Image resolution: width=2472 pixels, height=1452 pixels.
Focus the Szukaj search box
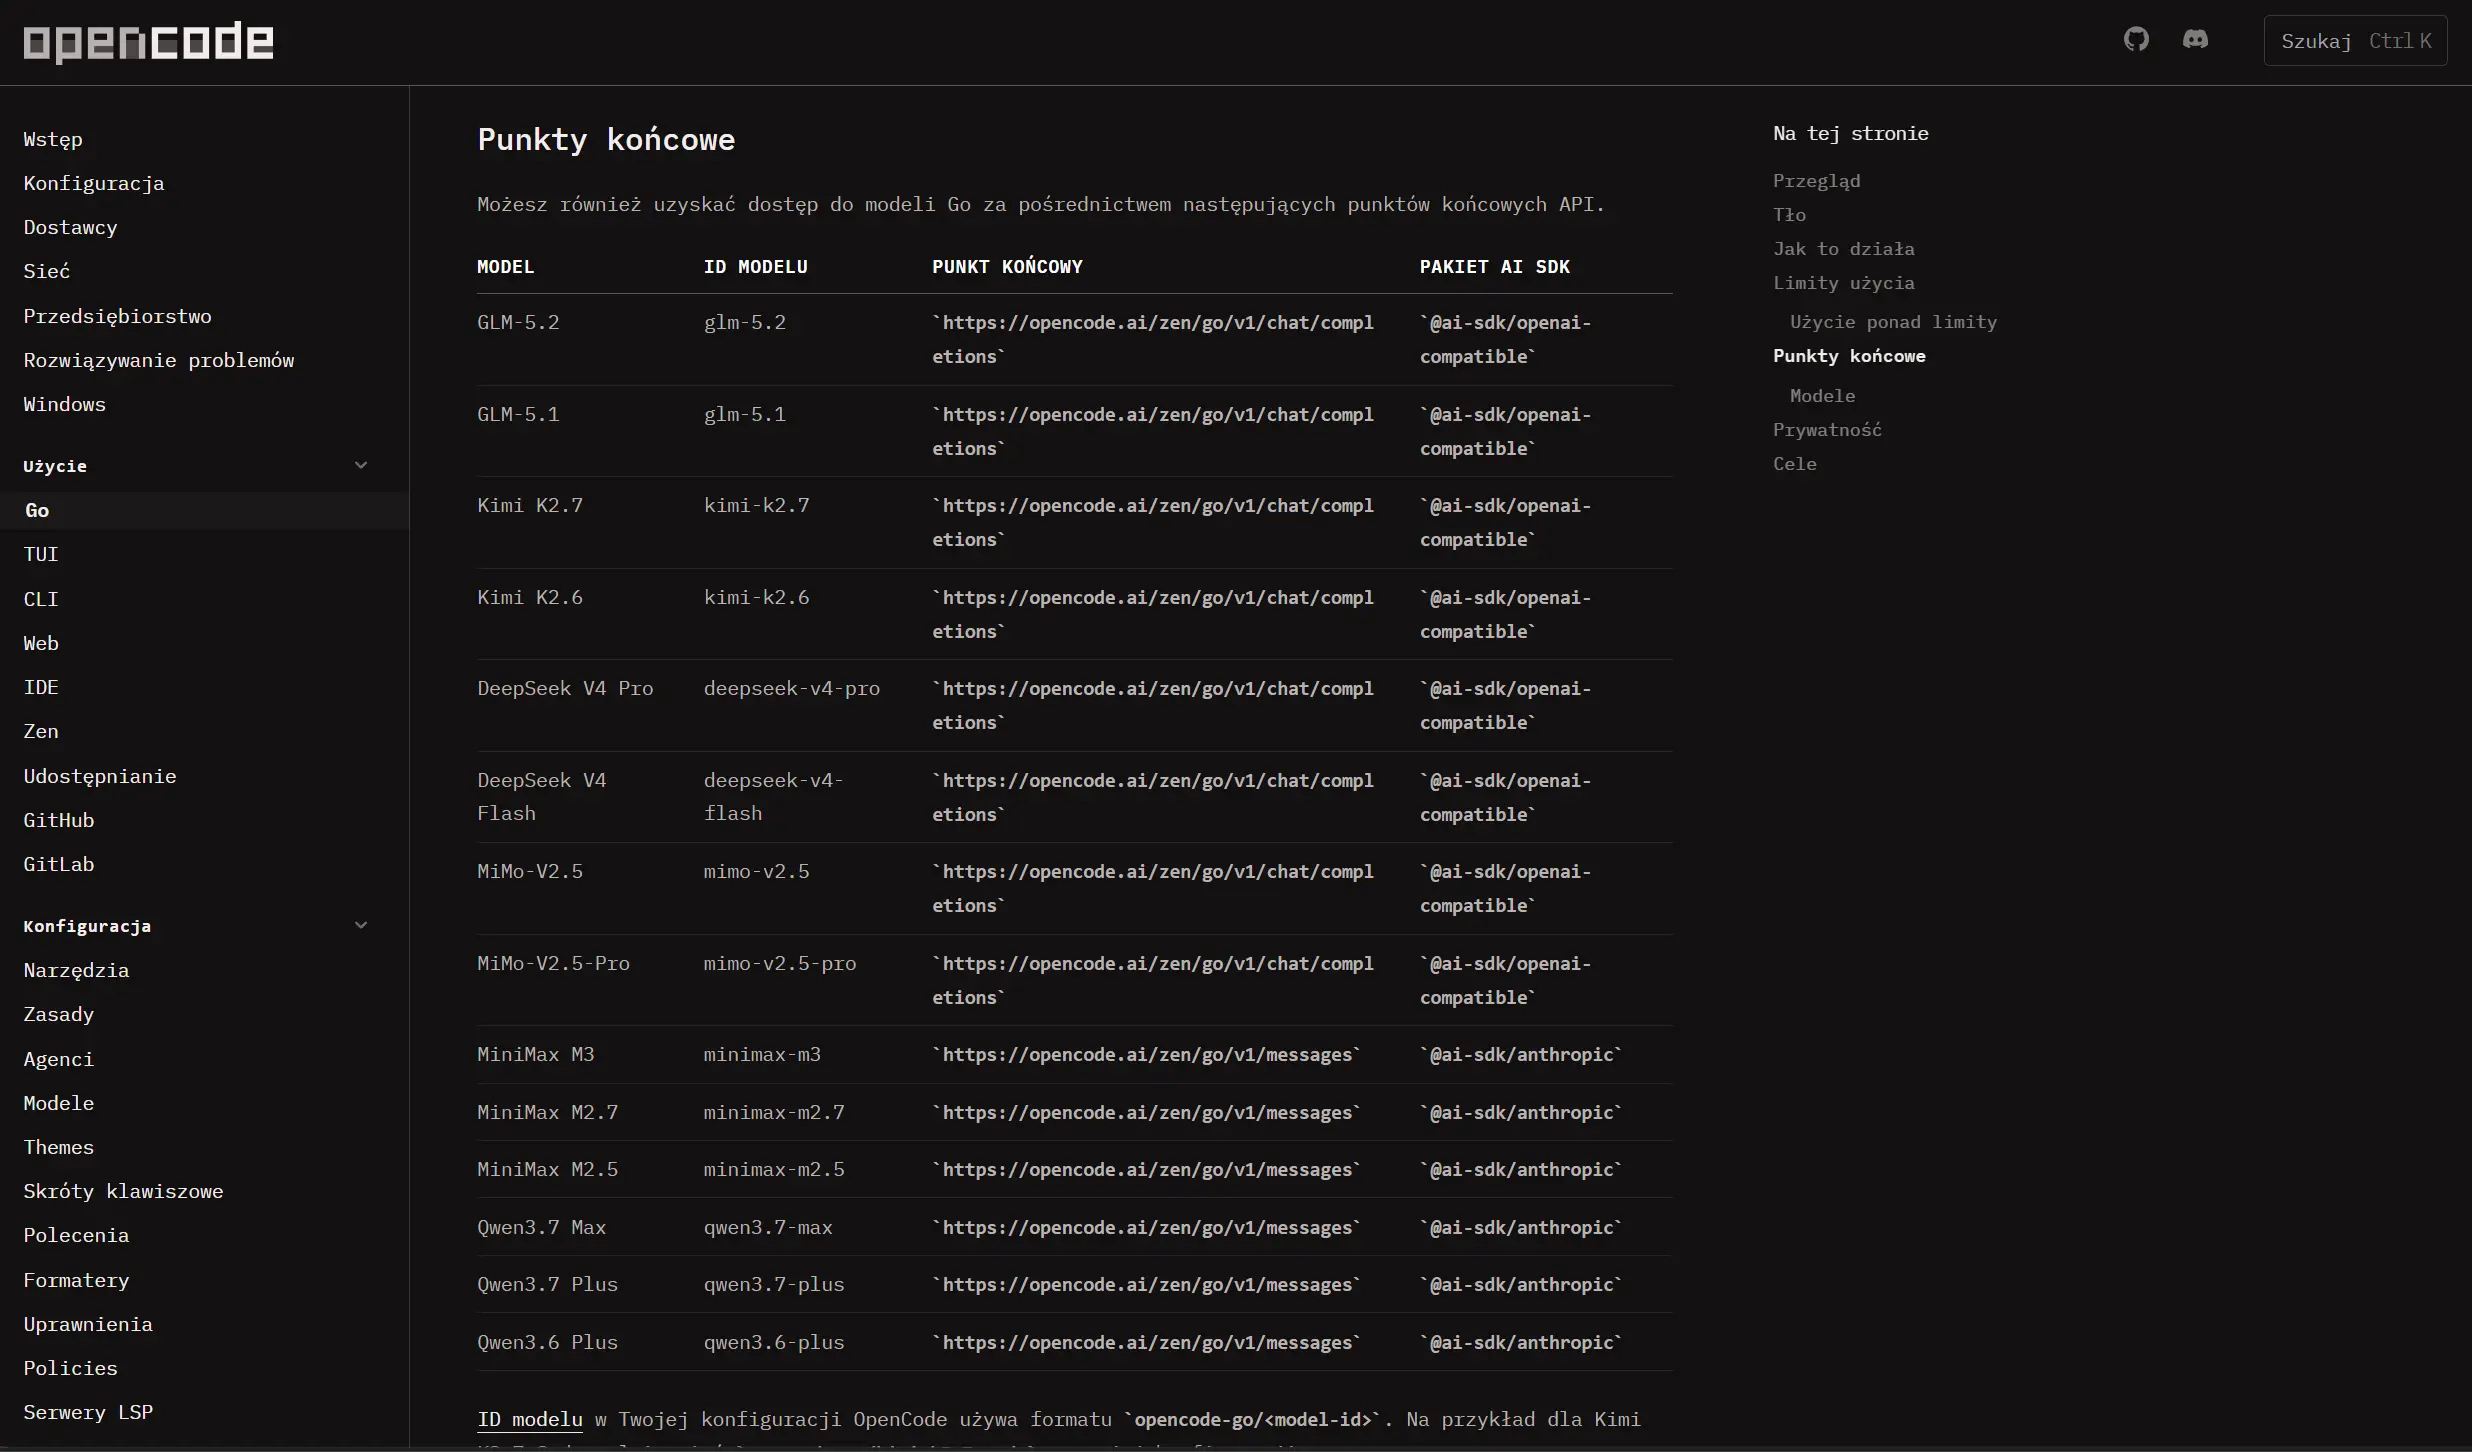pyautogui.click(x=2355, y=41)
